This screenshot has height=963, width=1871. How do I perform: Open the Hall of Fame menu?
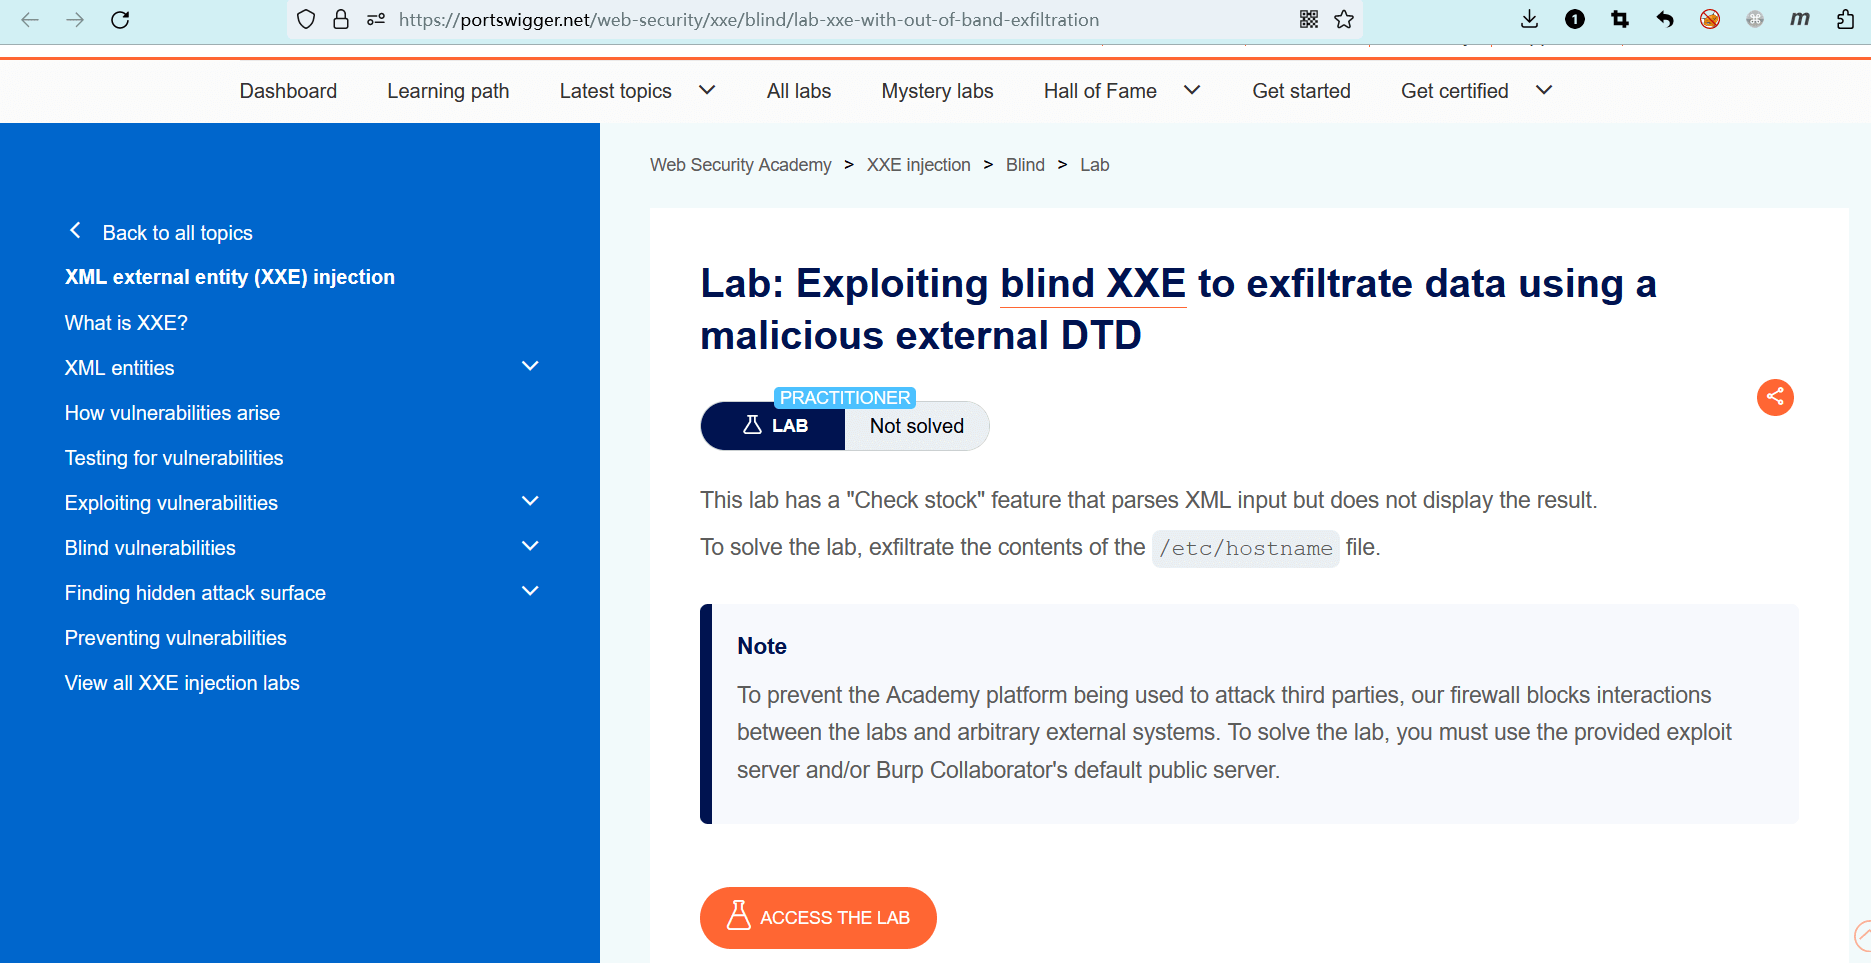coord(1100,91)
